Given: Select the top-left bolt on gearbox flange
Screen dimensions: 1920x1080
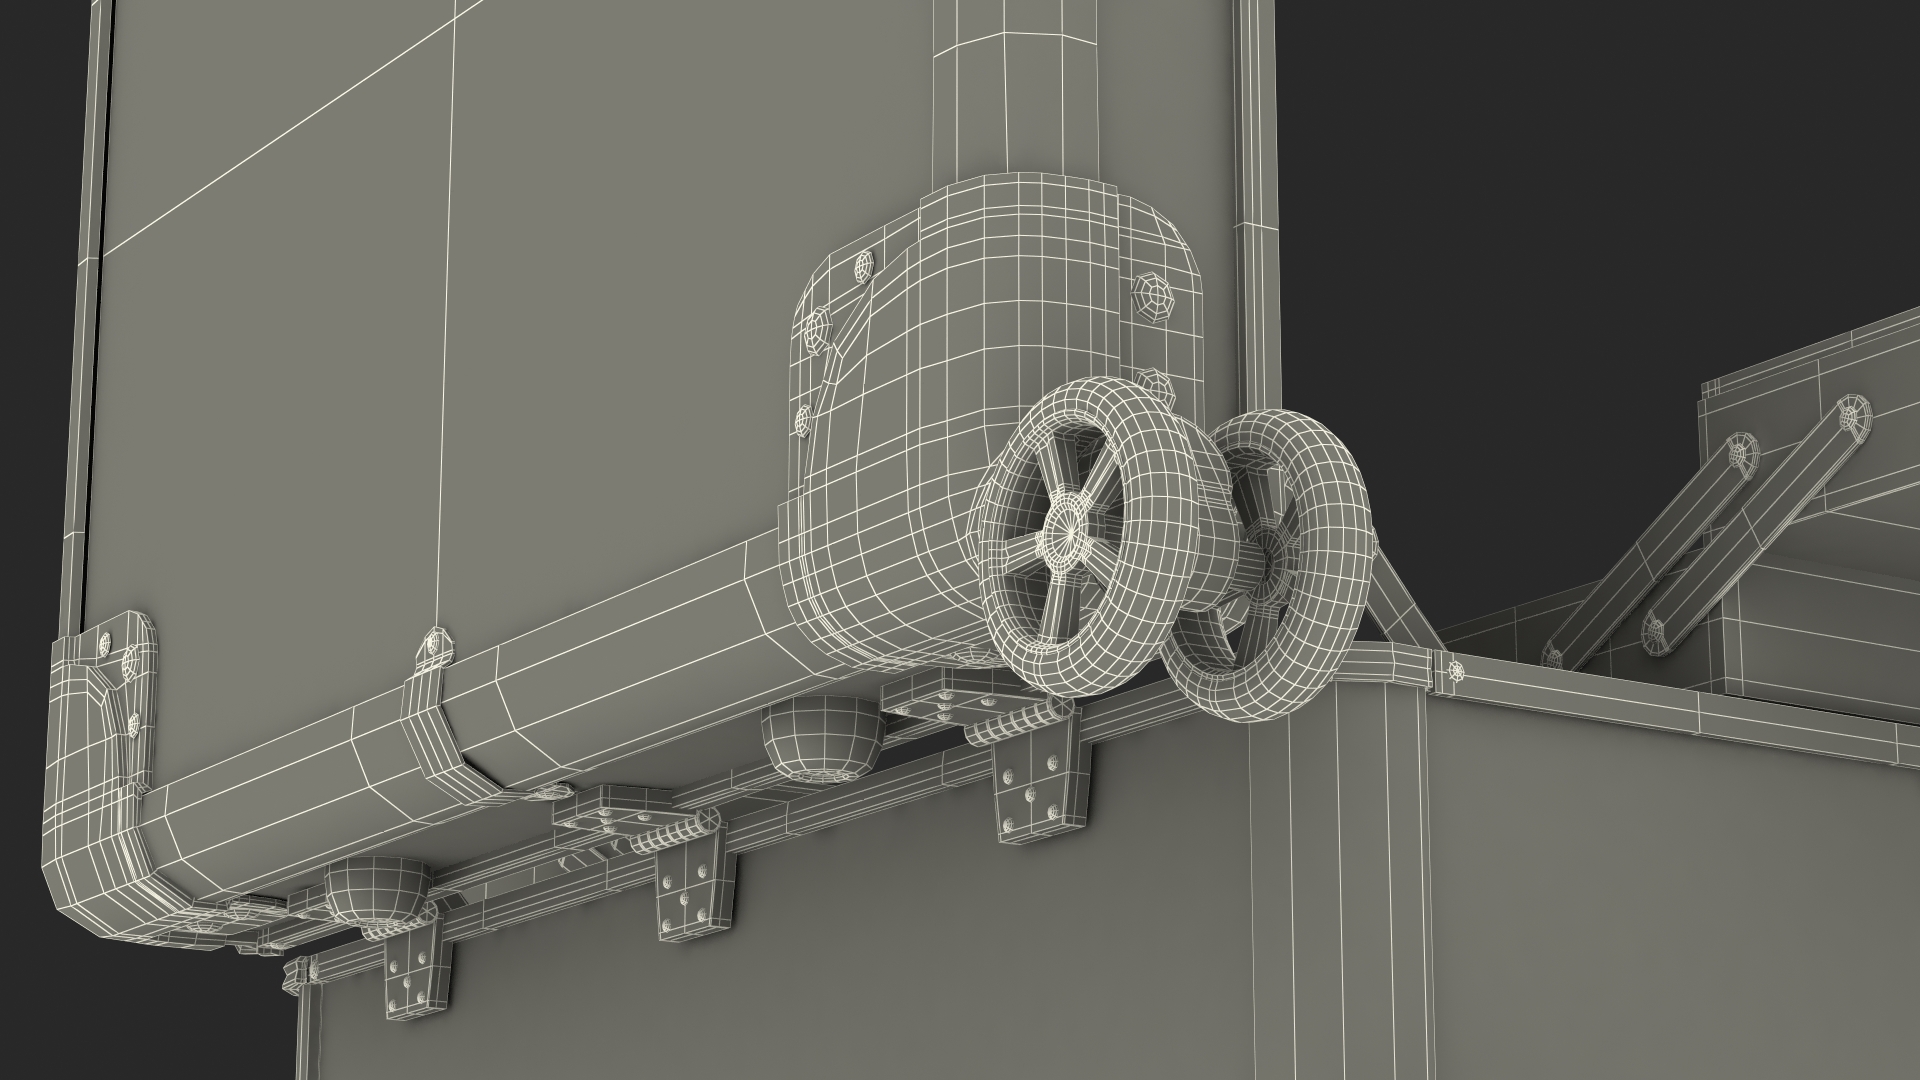Looking at the screenshot, I should (863, 267).
